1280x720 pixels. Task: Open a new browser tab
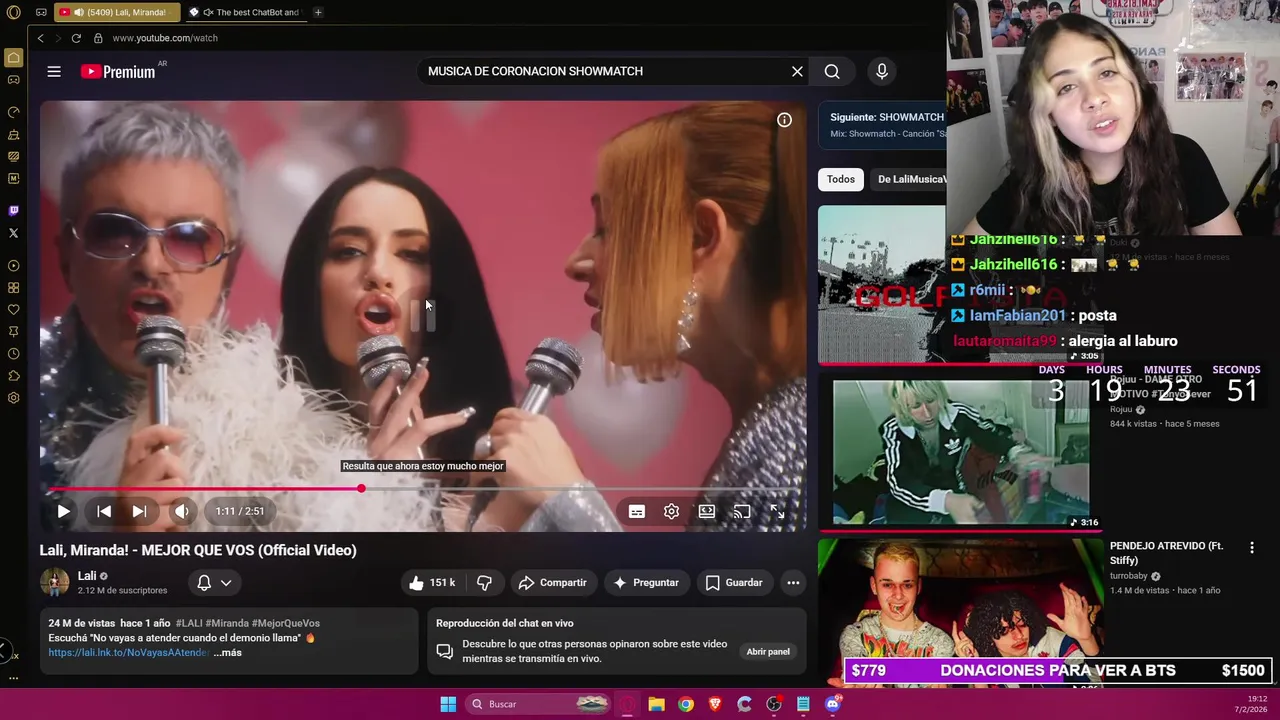(x=318, y=12)
